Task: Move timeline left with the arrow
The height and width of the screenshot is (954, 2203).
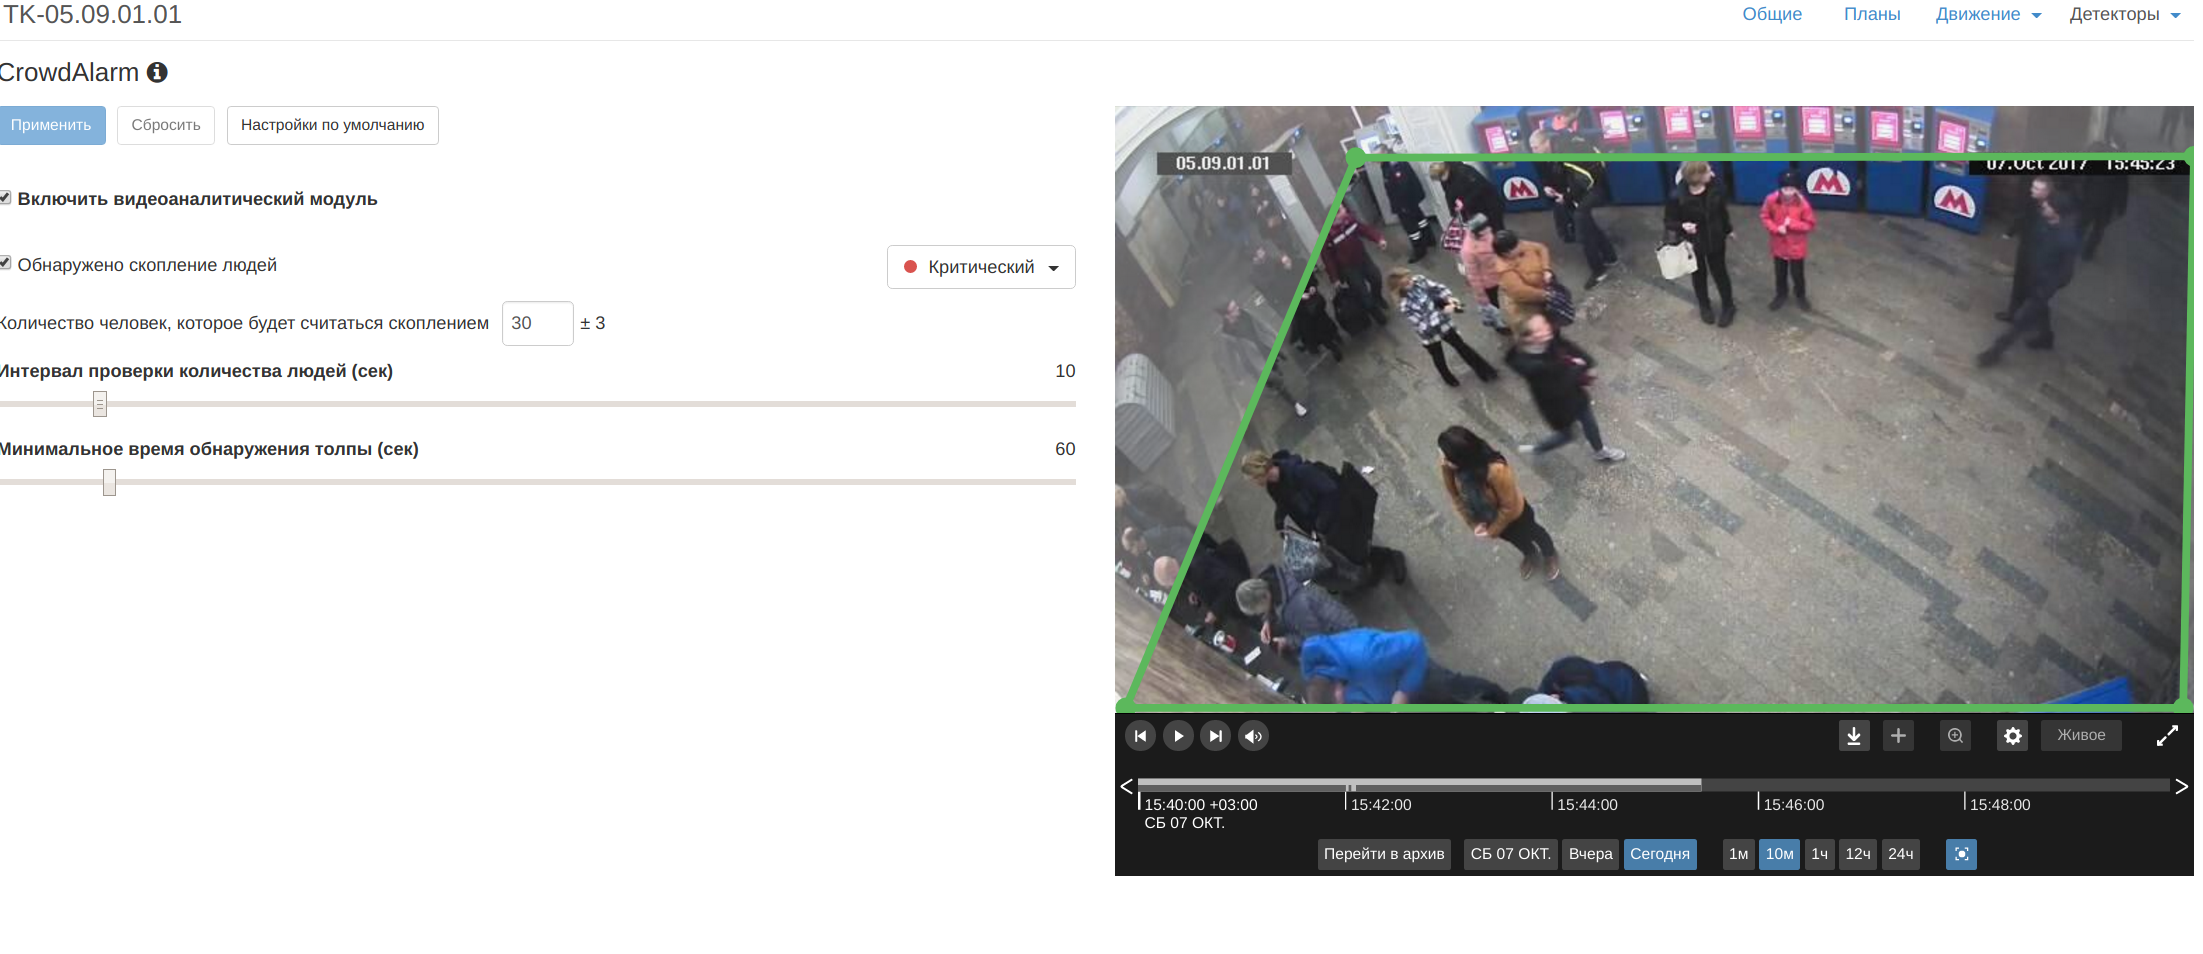Action: click(1126, 786)
